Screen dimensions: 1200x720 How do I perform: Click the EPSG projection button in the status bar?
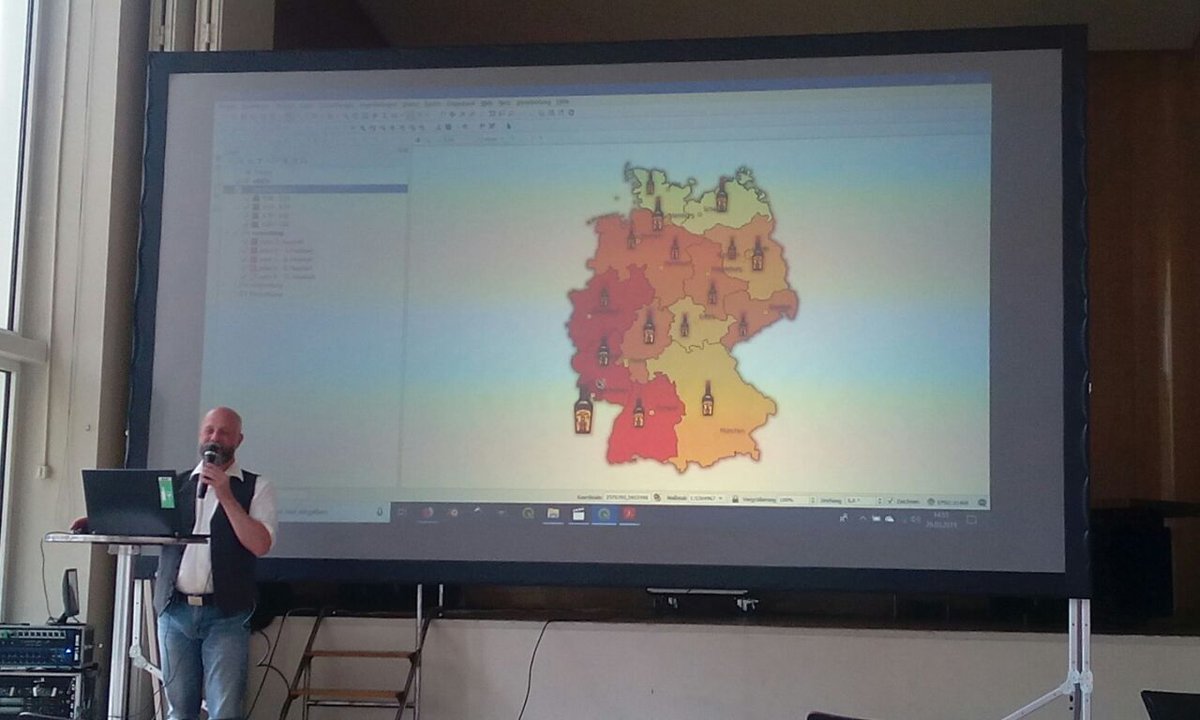(947, 501)
